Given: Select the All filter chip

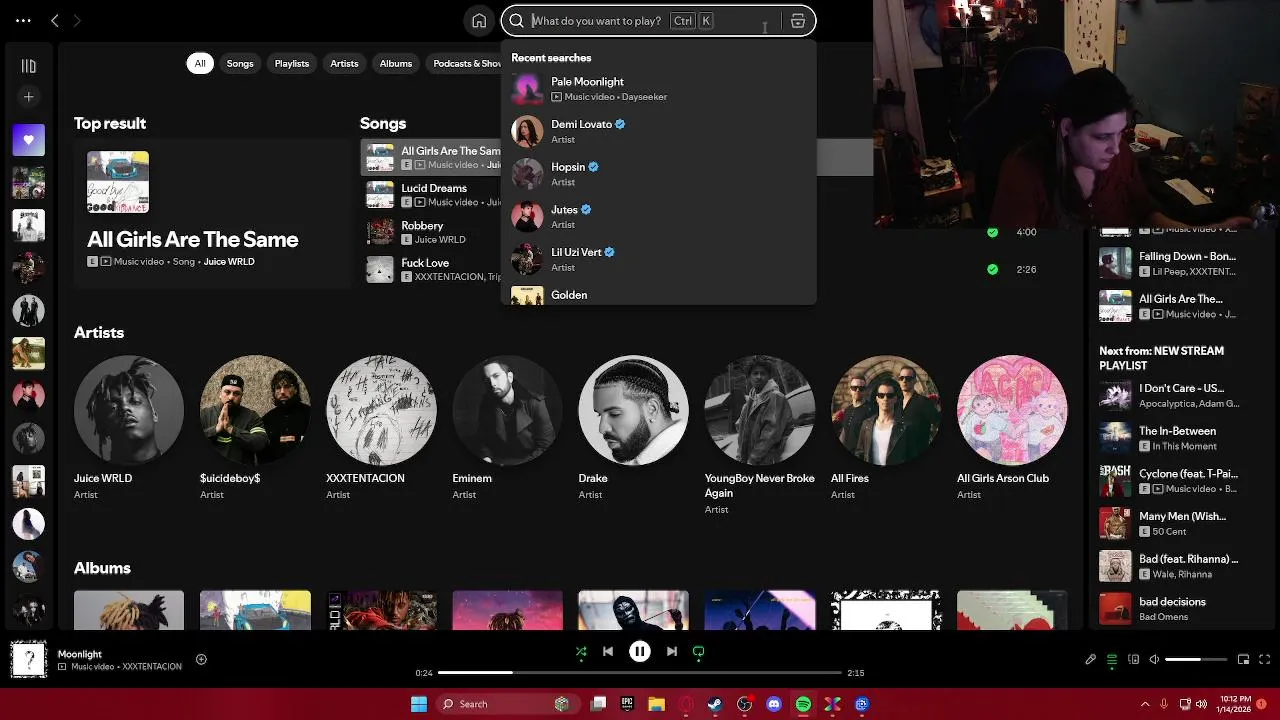Looking at the screenshot, I should 200,63.
